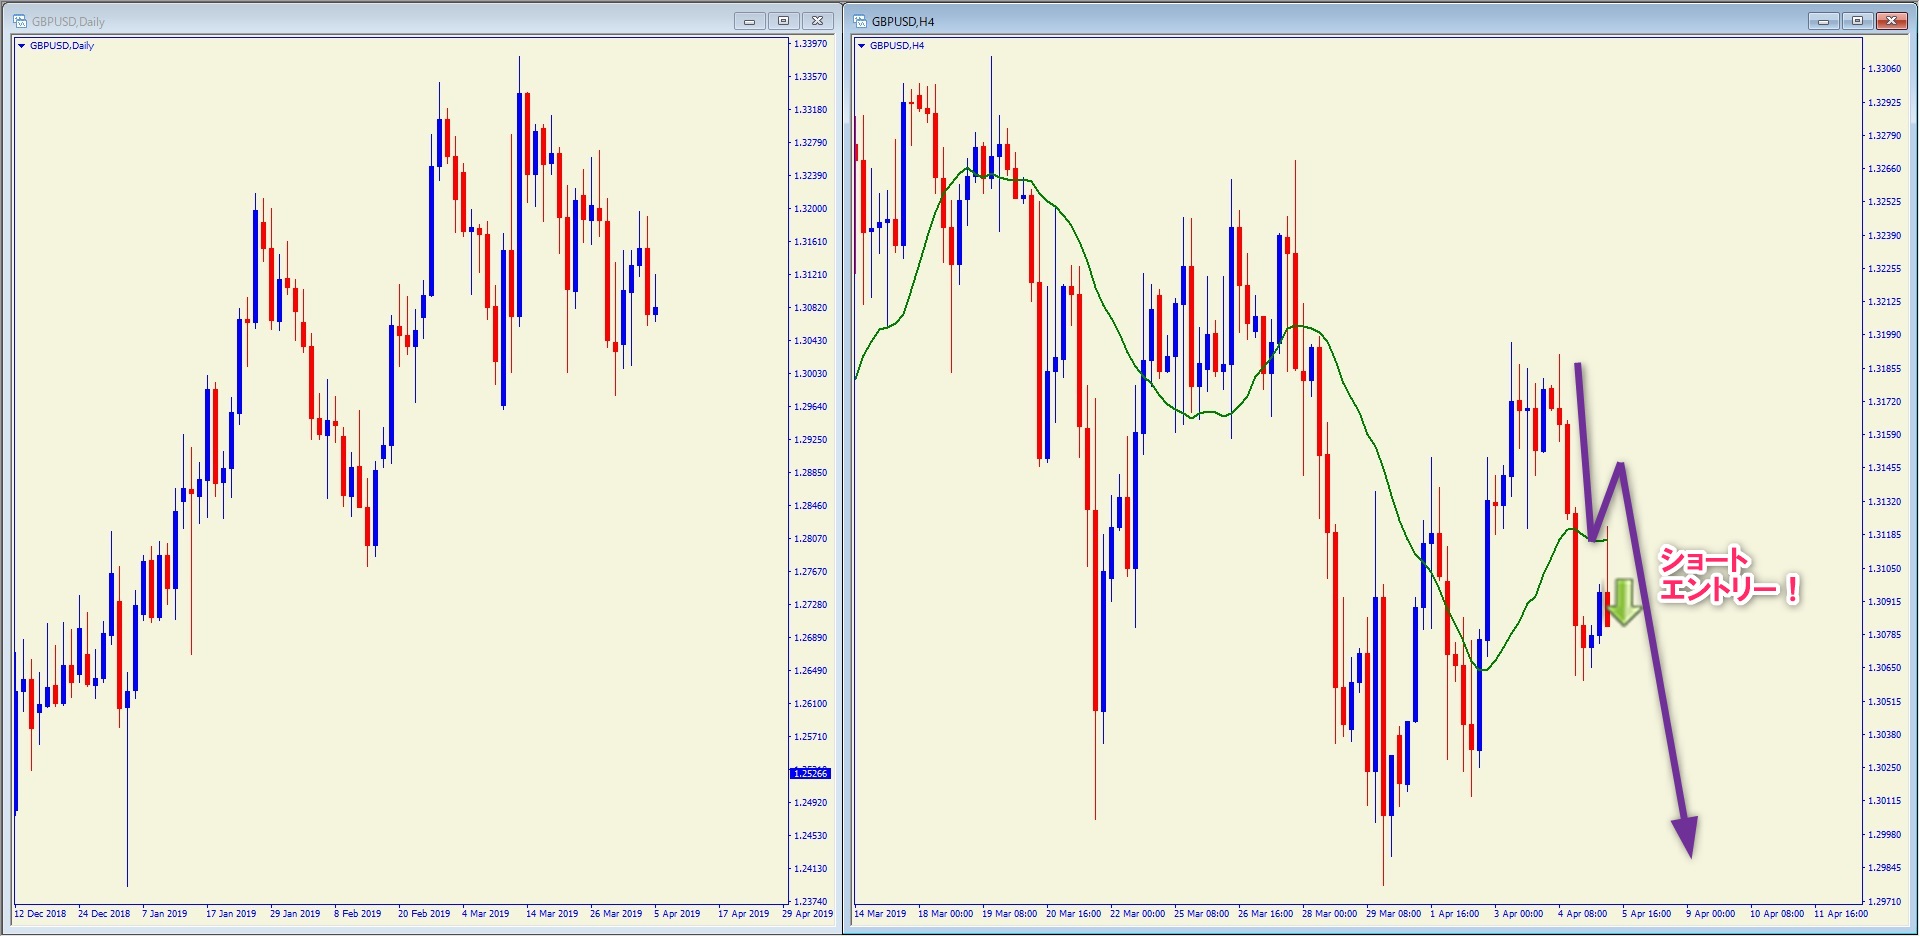Click the 5 Apr 2019 date on the Daily axis

coord(678,914)
